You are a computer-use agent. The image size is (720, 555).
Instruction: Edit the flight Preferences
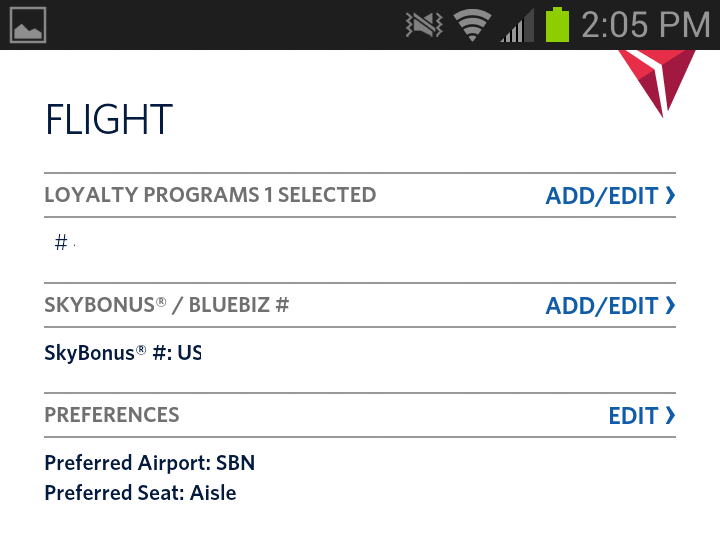click(x=633, y=416)
